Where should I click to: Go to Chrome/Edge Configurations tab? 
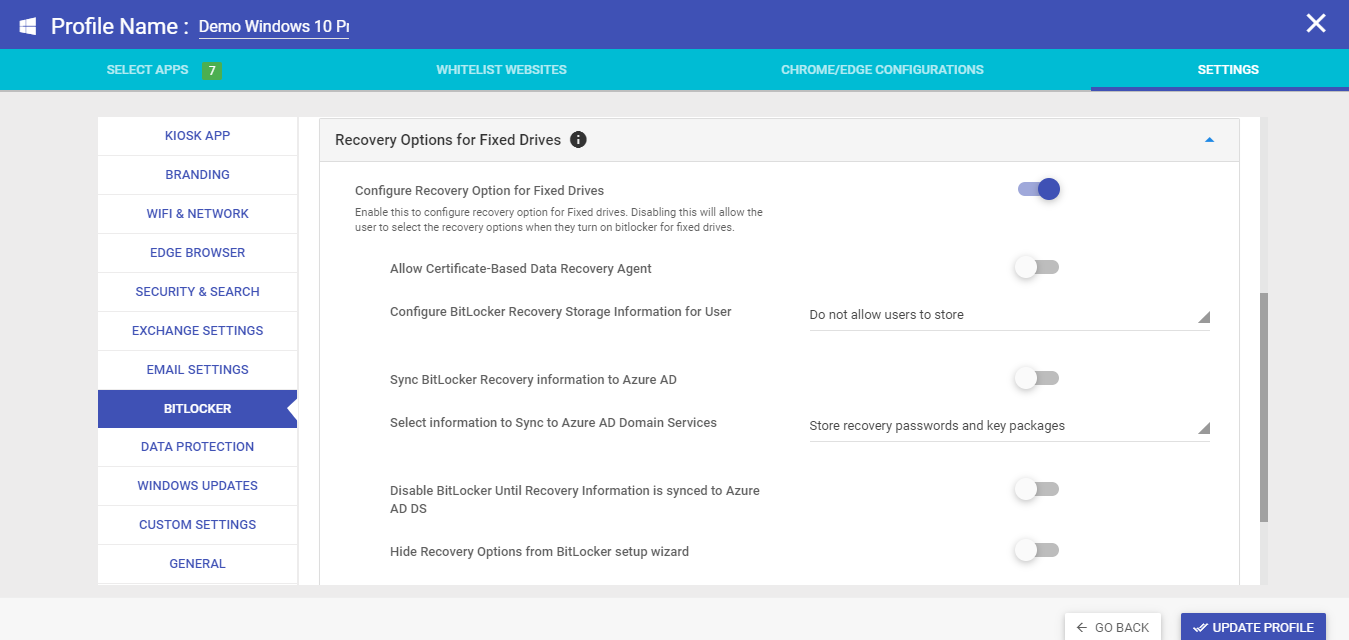882,70
